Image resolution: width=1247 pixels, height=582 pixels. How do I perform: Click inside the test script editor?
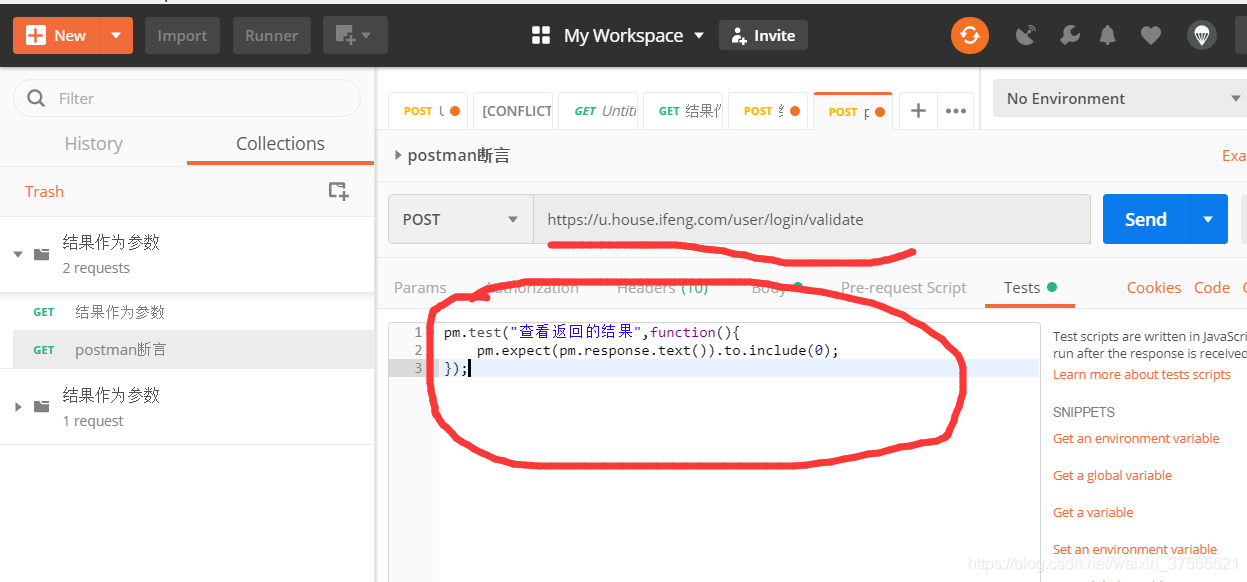(x=740, y=450)
